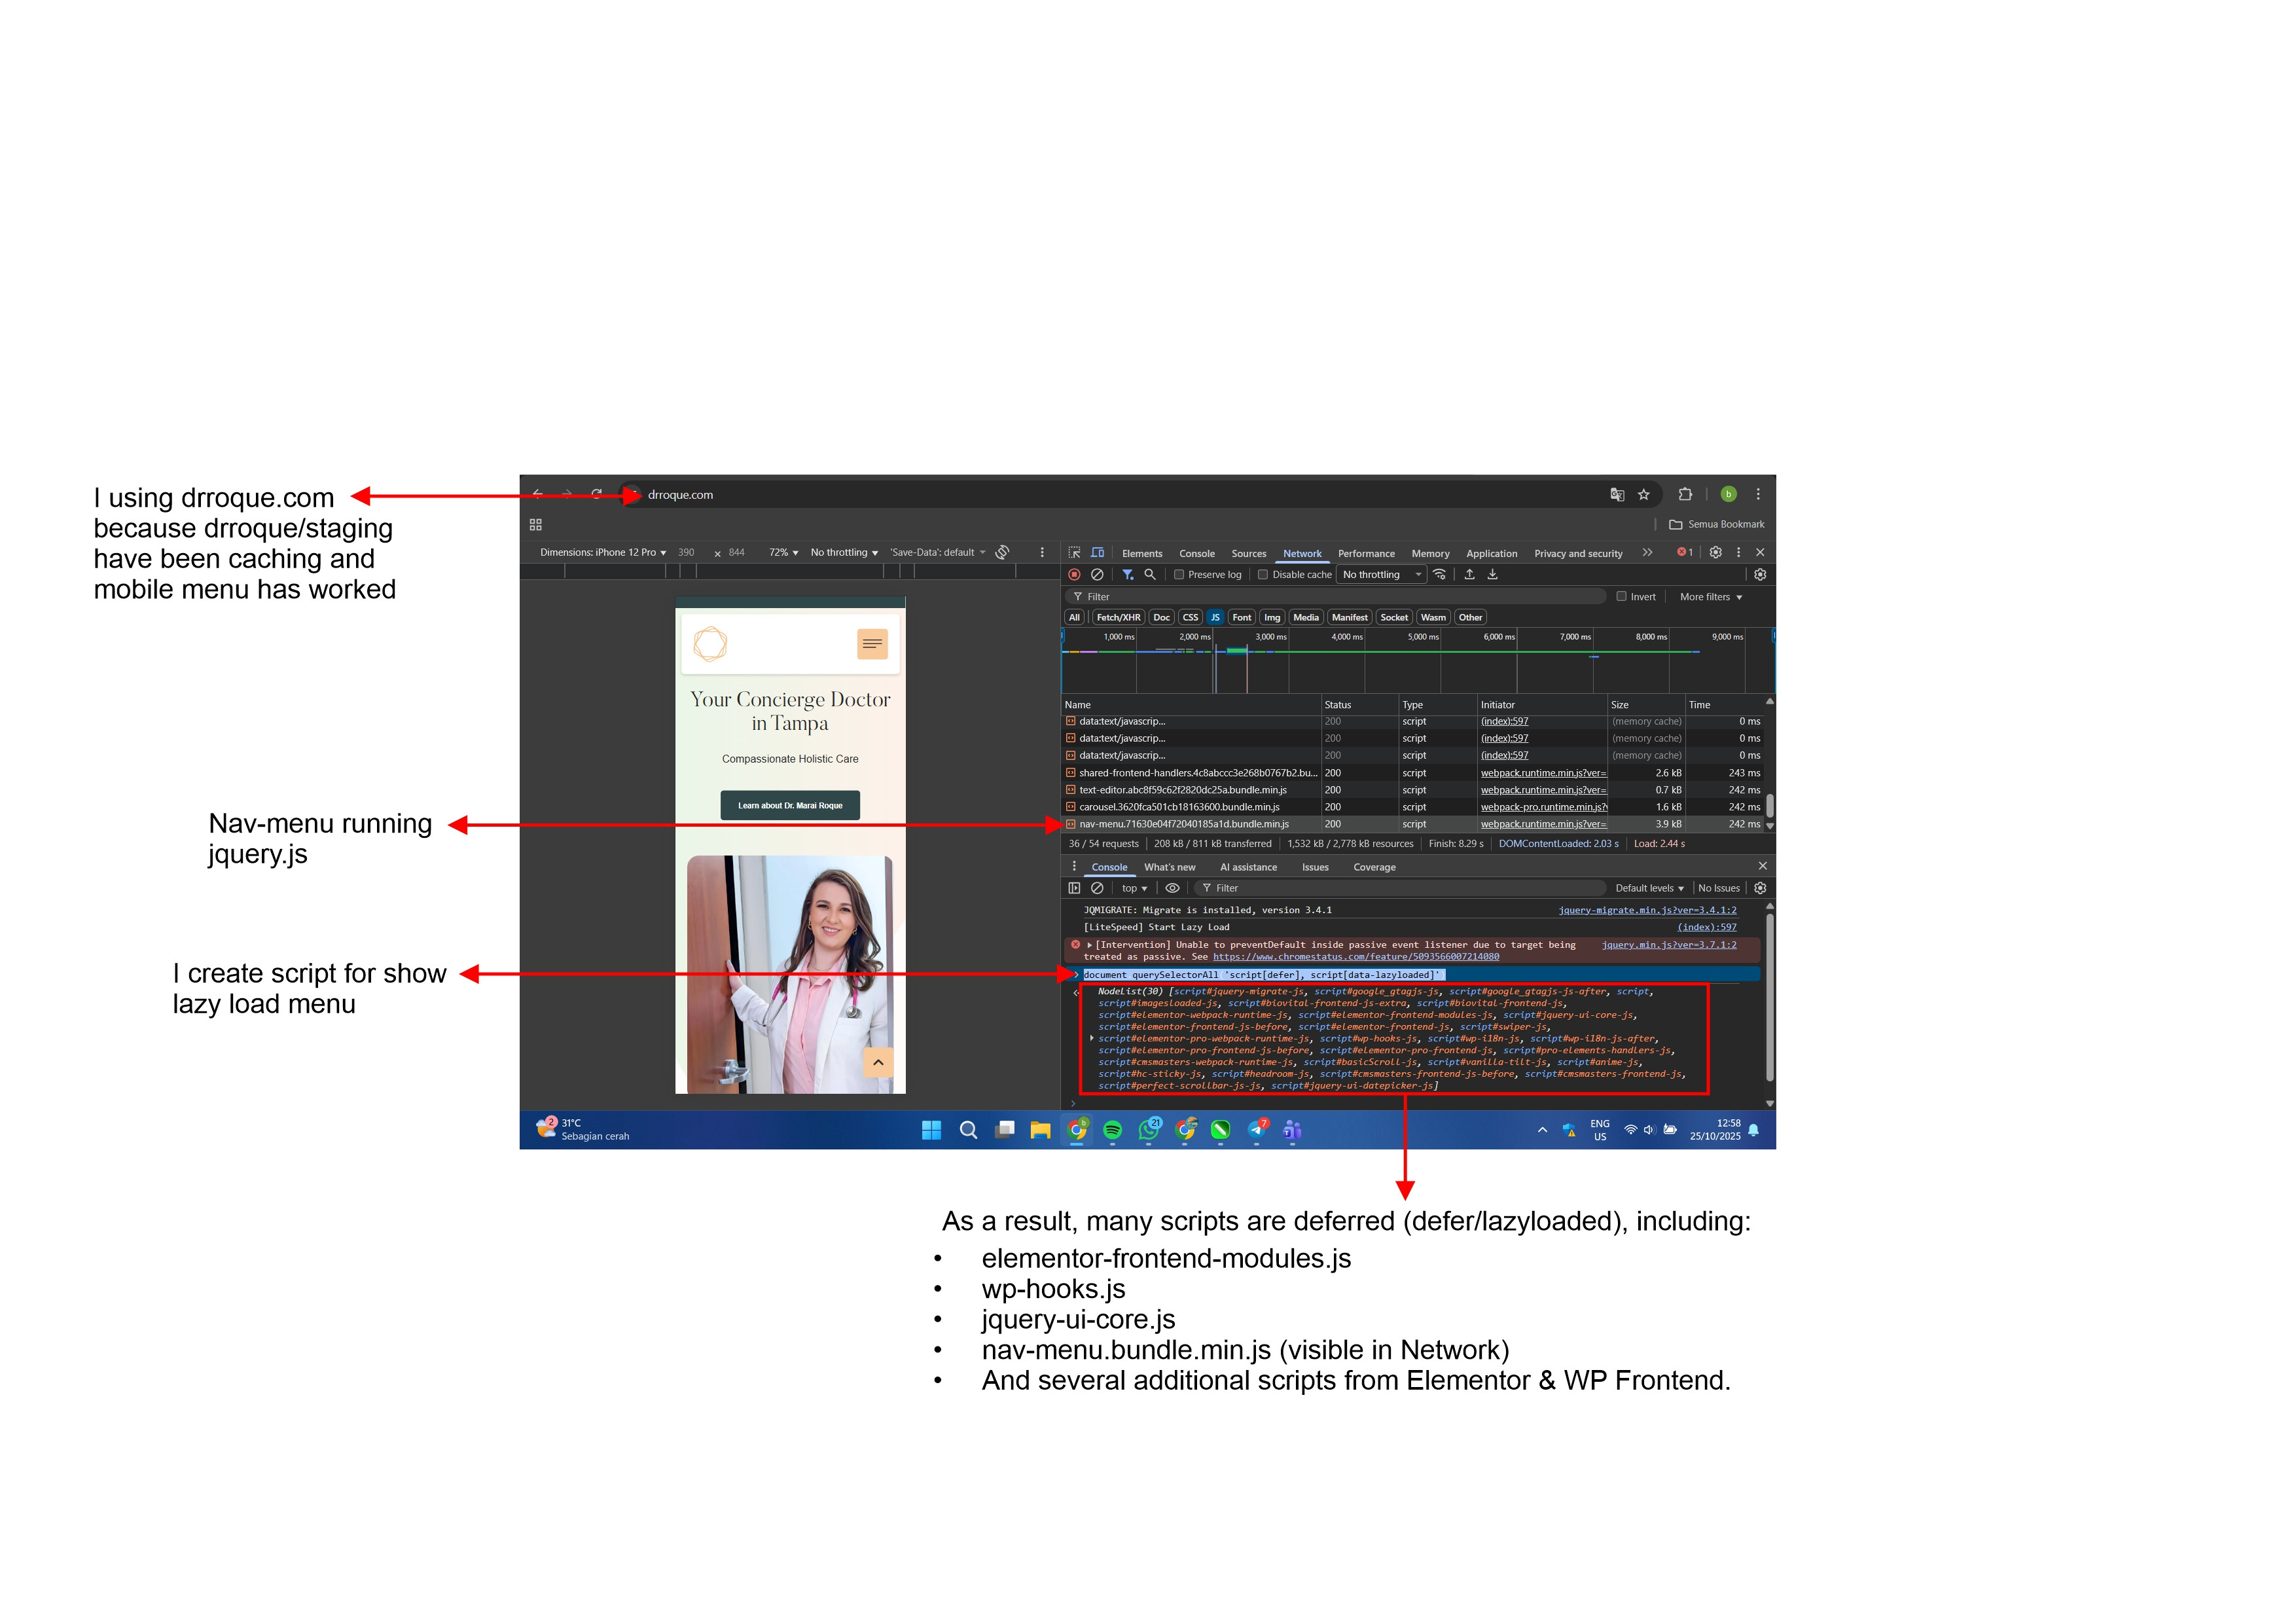Click the inspect element selector icon
Viewport: 2296px width, 1624px height.
click(x=1074, y=553)
